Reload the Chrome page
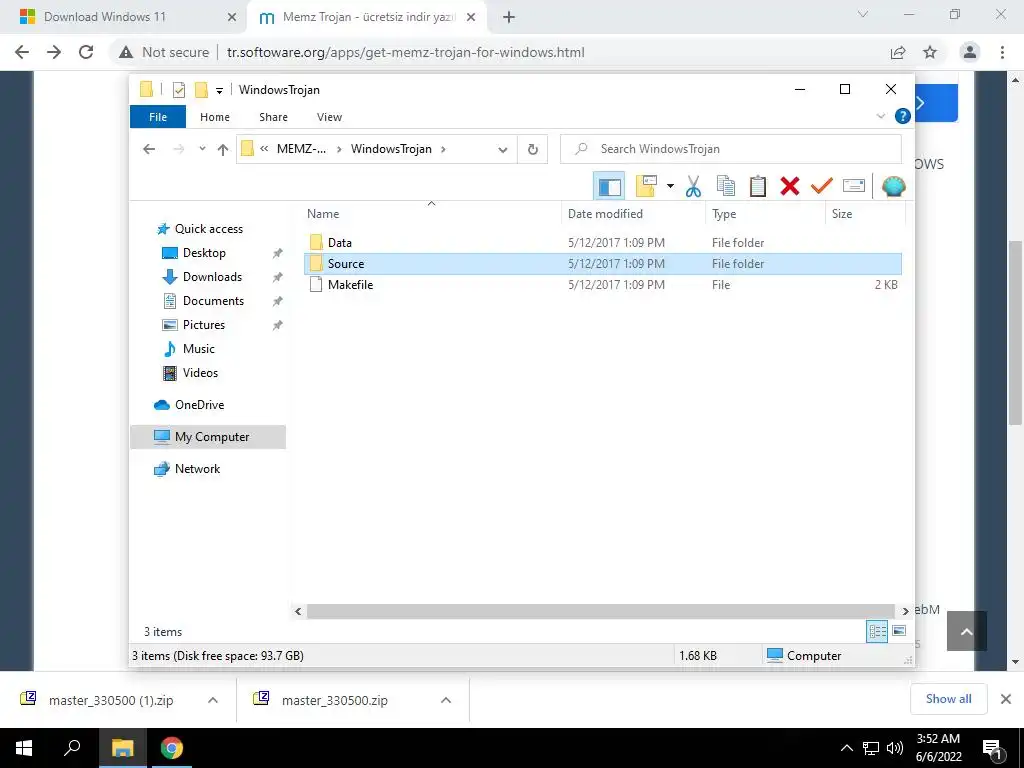1024x768 pixels. 86,52
